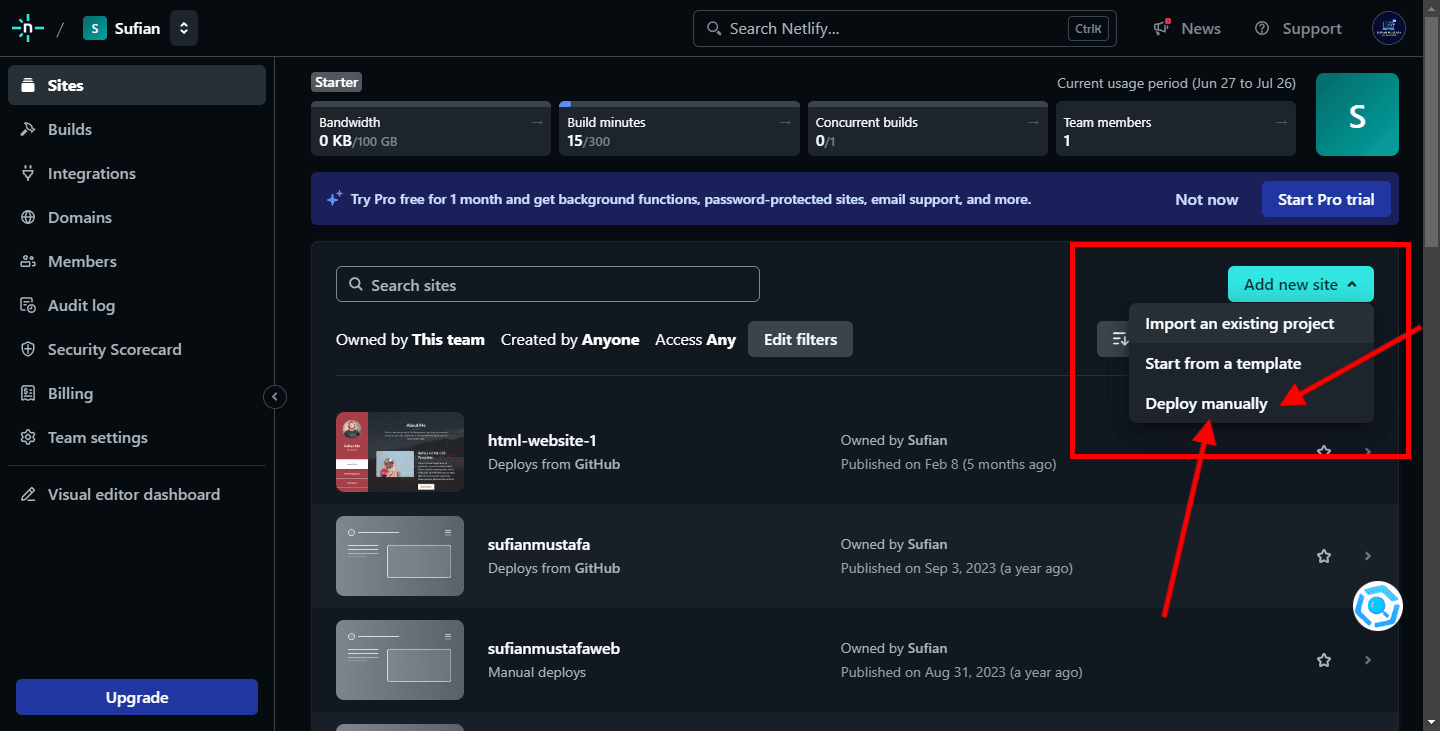Open the Sufian team switcher dropdown

(x=184, y=28)
